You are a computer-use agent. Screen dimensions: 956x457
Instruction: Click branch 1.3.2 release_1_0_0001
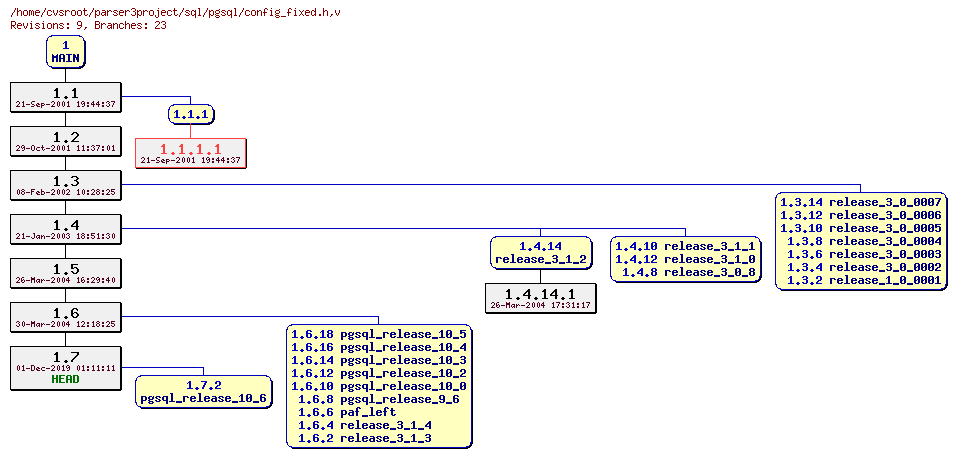pyautogui.click(x=864, y=280)
